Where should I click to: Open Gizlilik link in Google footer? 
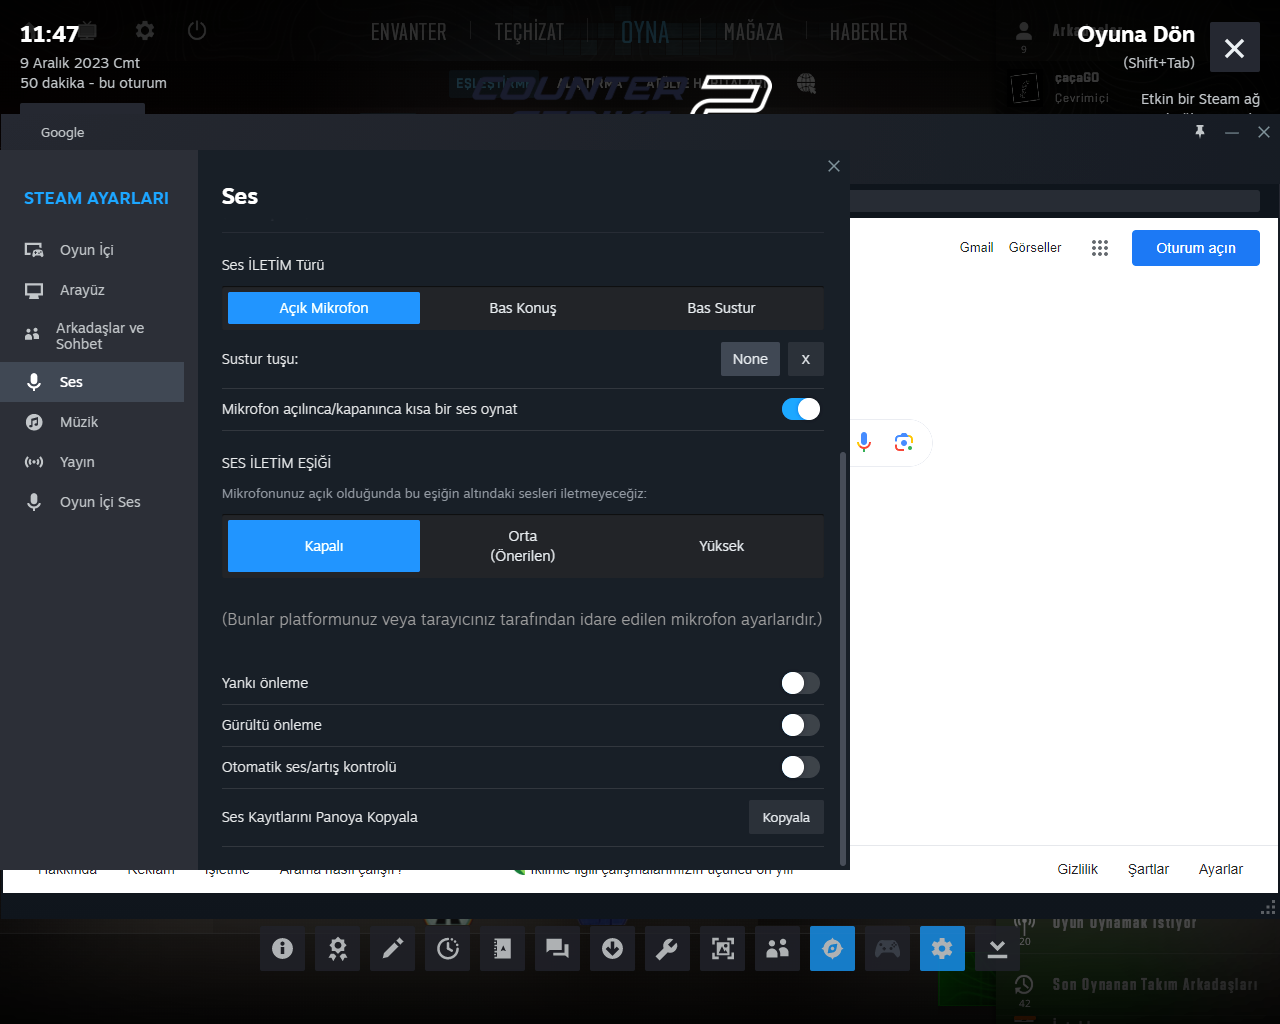coord(1078,869)
